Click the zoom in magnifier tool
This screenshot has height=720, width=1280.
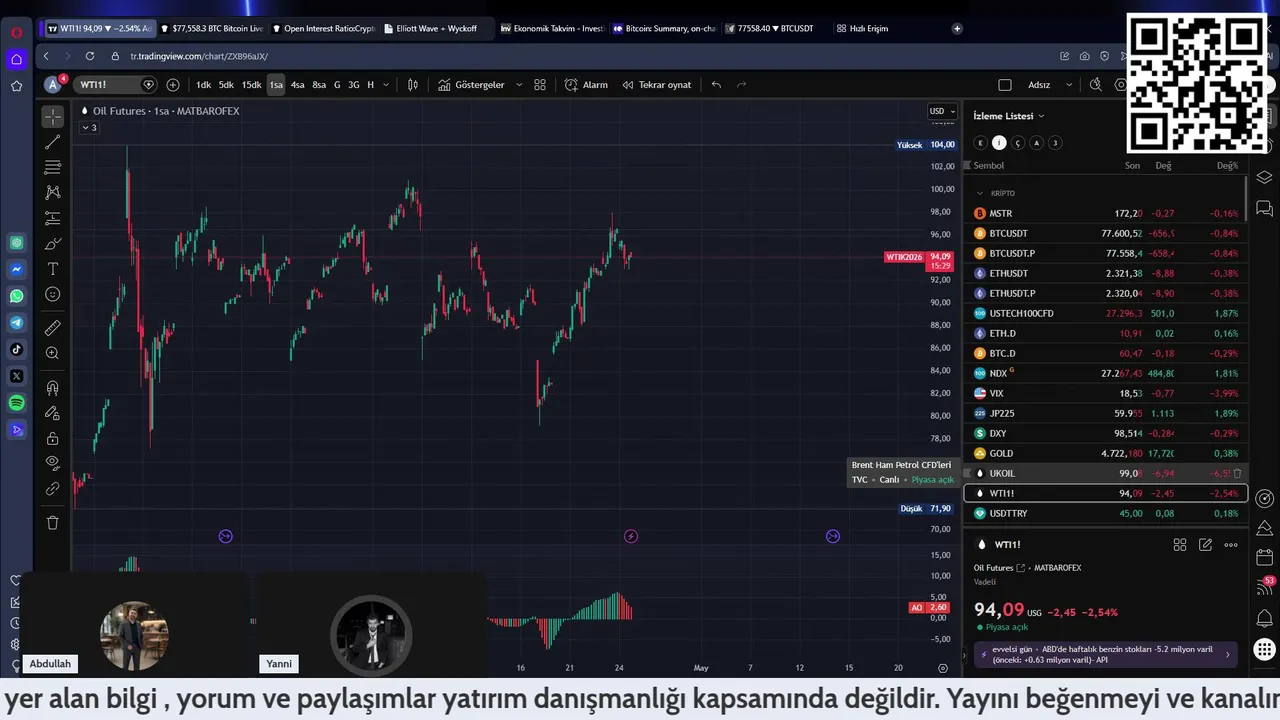coord(53,353)
